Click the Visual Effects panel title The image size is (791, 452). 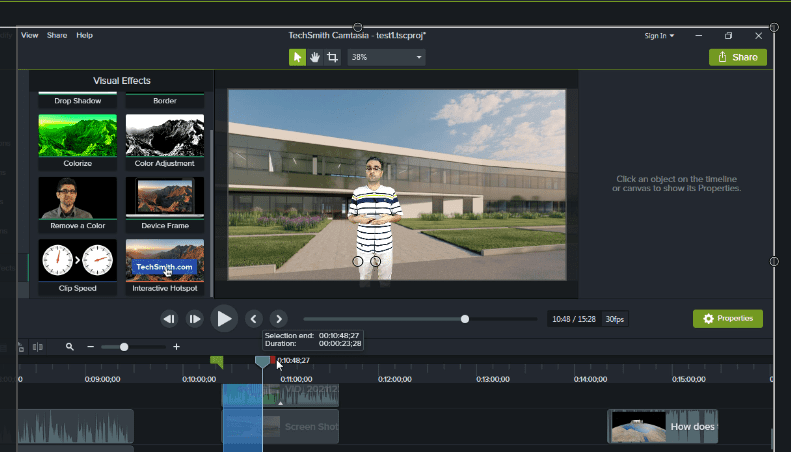pyautogui.click(x=122, y=81)
